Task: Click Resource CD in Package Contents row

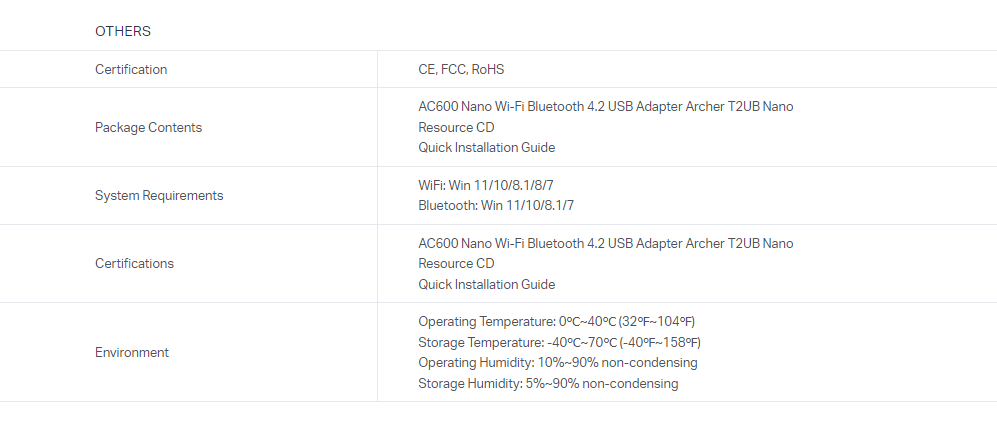Action: [x=456, y=127]
